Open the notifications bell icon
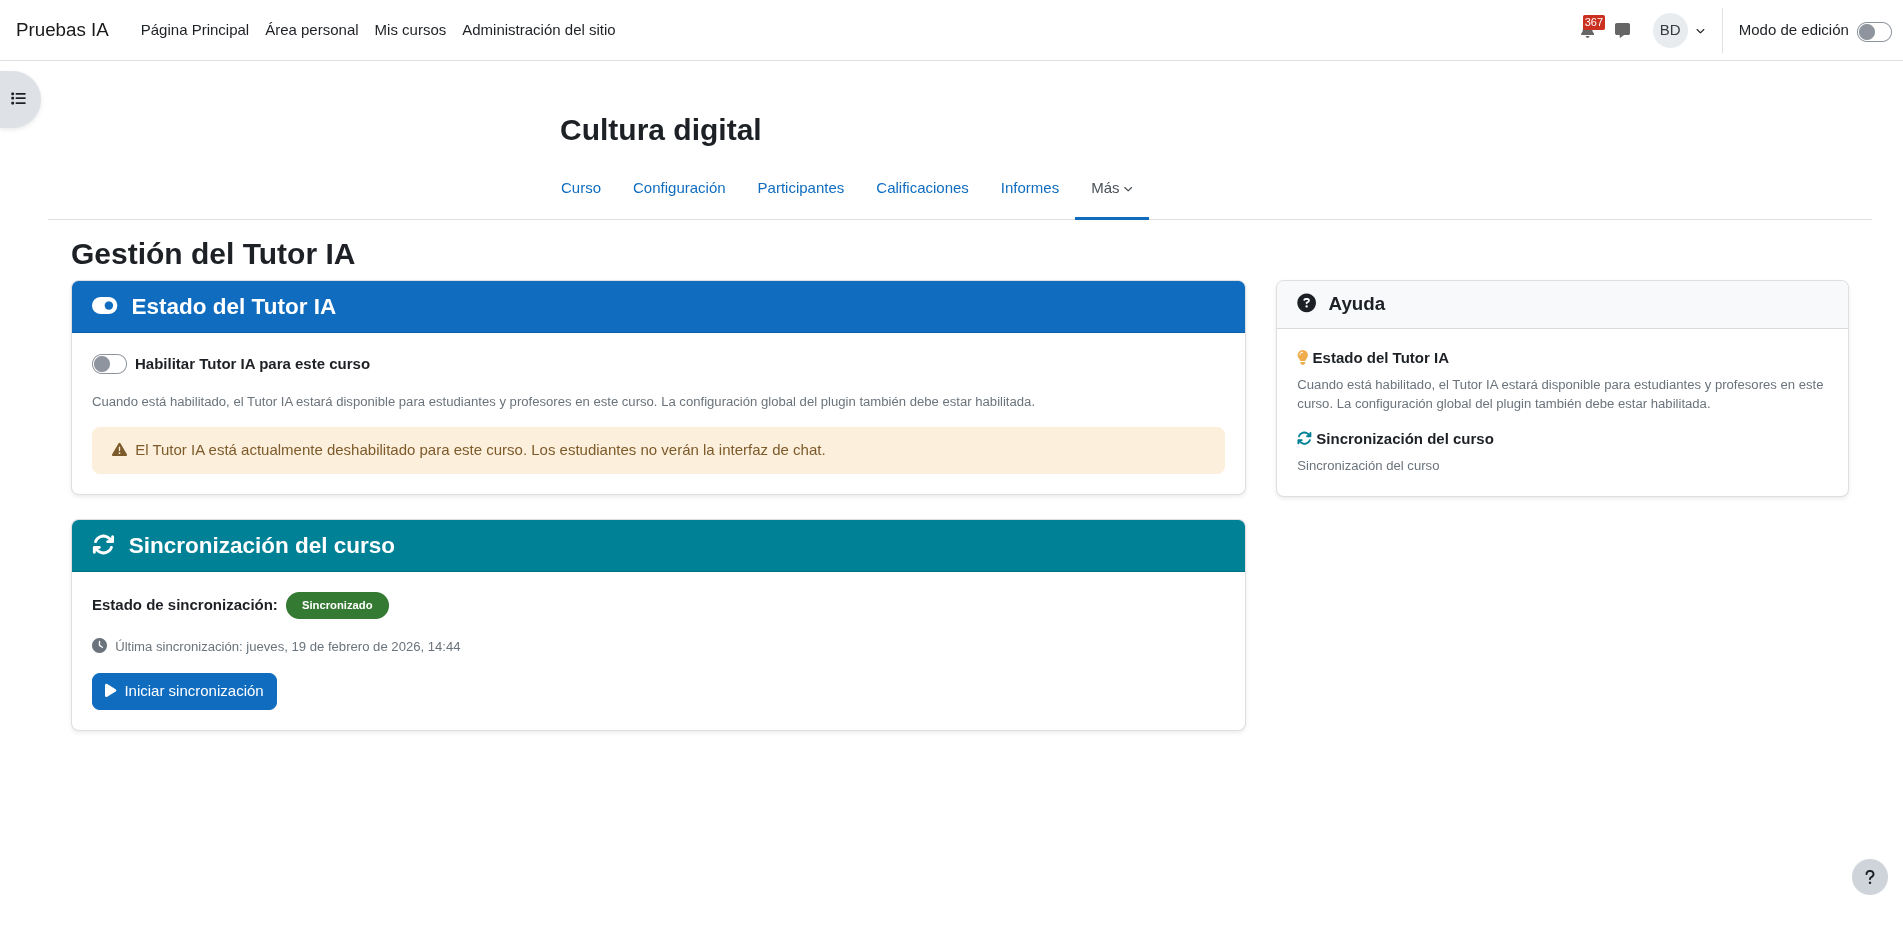 click(x=1587, y=31)
